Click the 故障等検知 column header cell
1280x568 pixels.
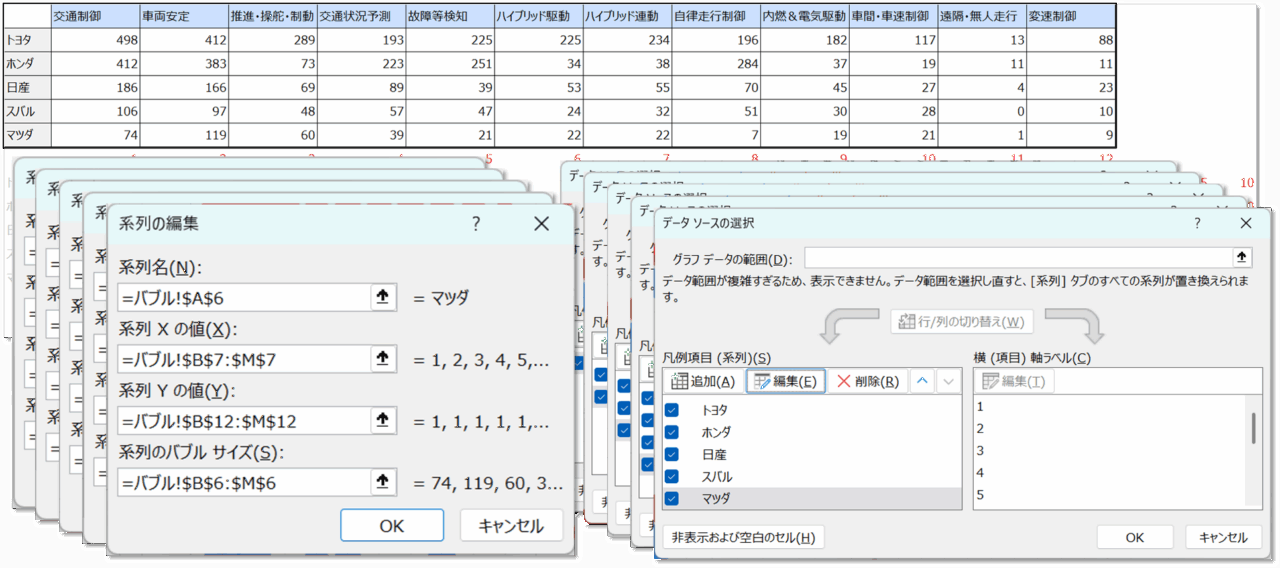pos(450,17)
